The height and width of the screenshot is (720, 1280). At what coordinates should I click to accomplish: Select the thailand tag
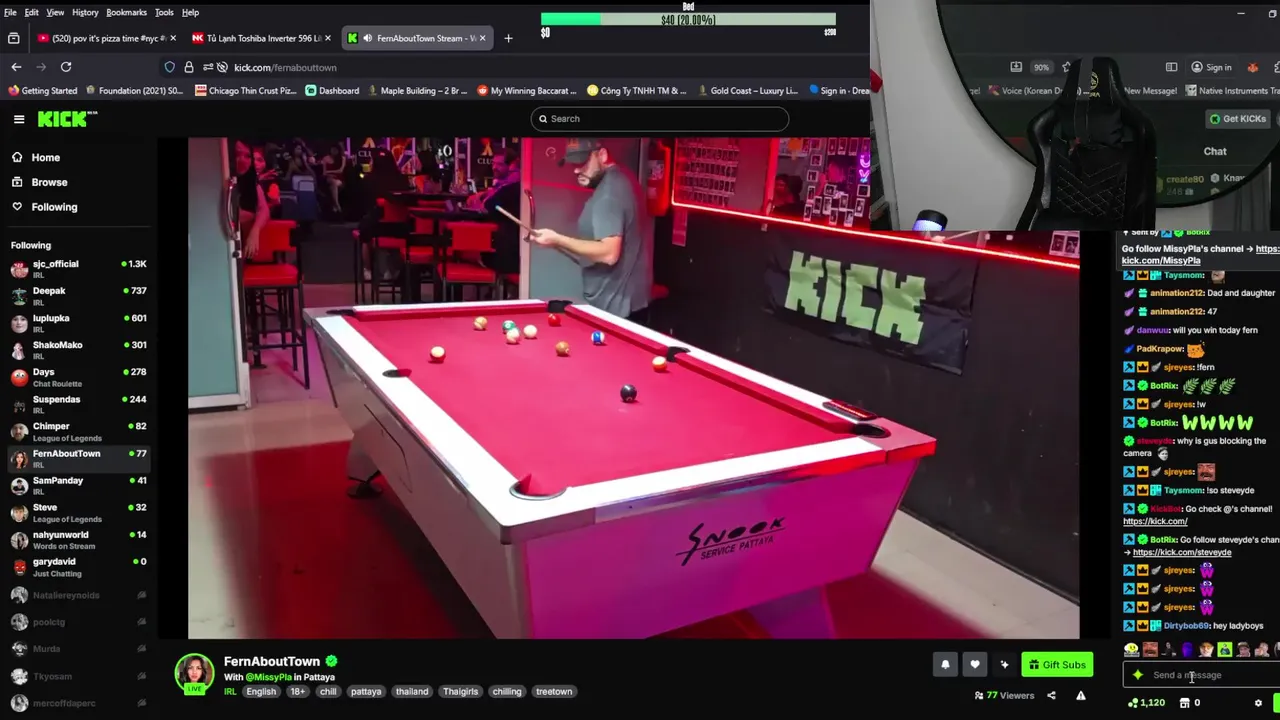click(411, 691)
